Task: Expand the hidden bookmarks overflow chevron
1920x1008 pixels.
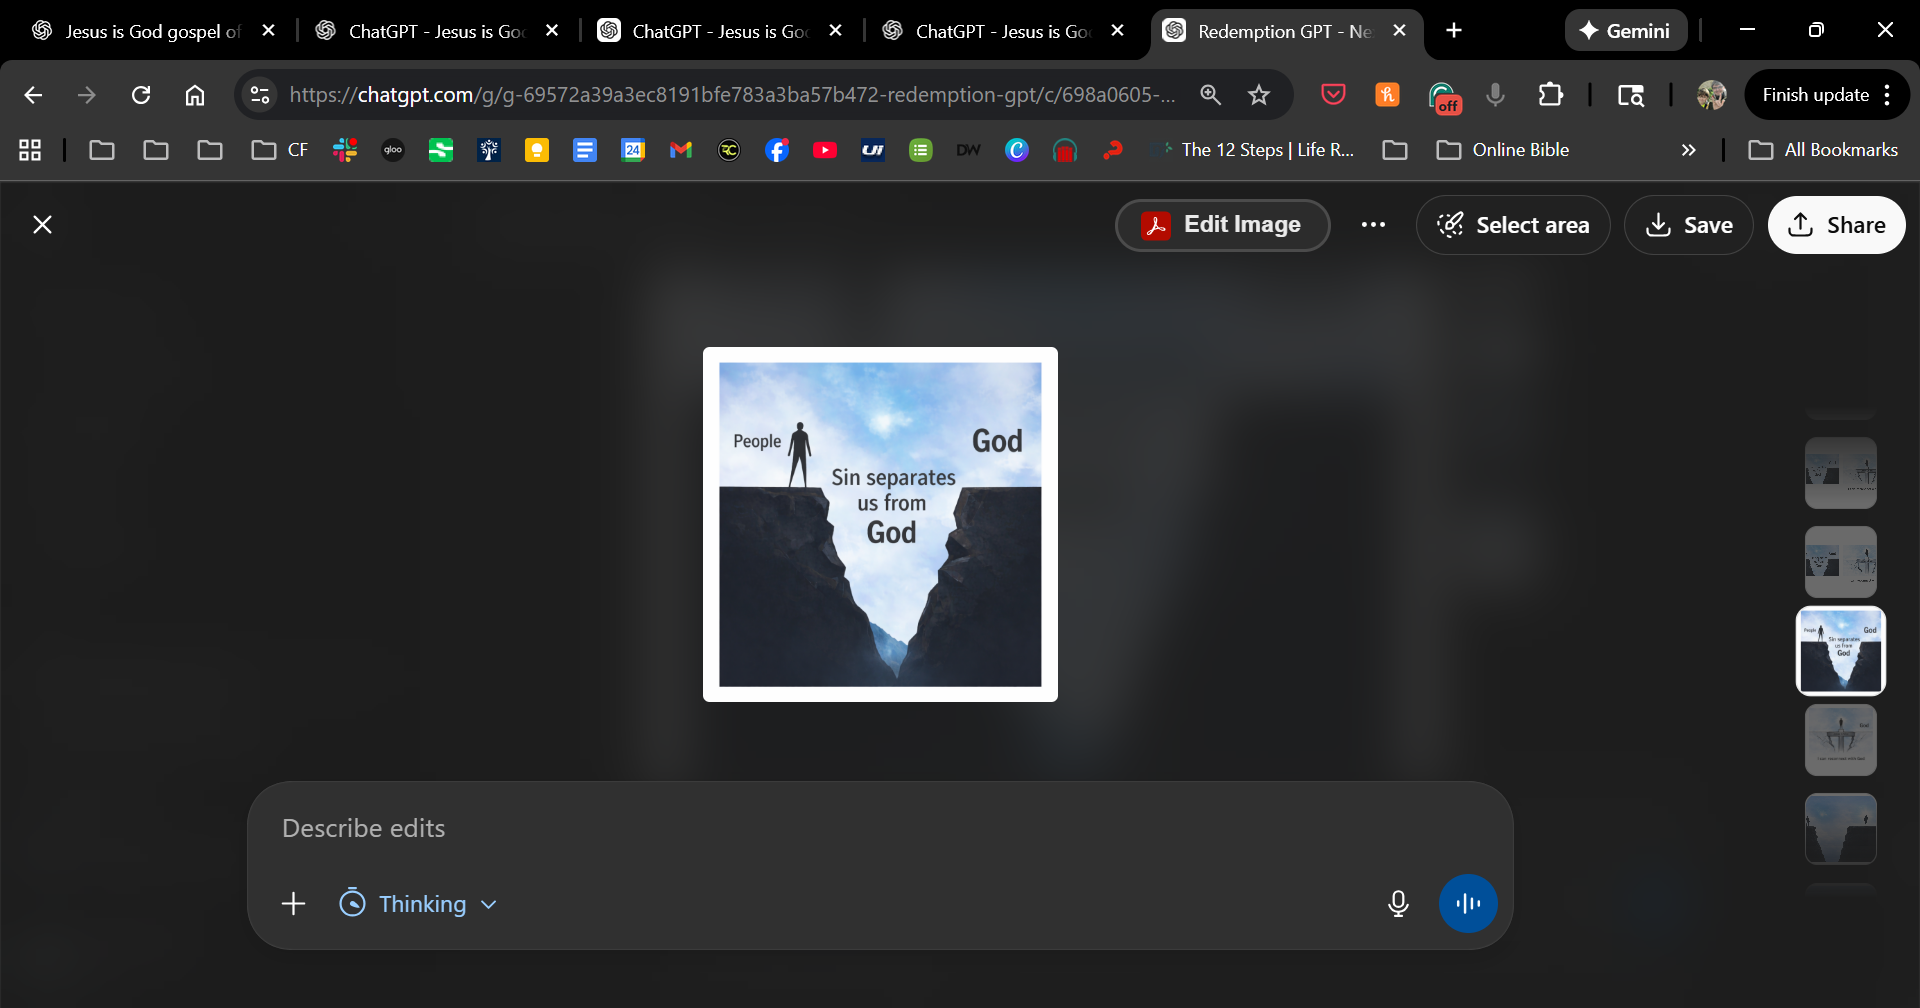Action: tap(1688, 150)
